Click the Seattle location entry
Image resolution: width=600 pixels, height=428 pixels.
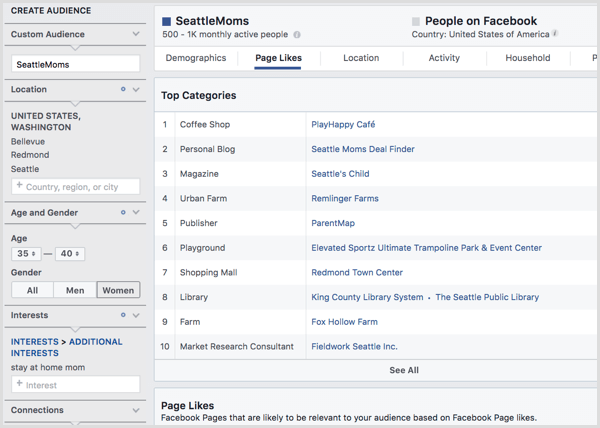coord(25,169)
